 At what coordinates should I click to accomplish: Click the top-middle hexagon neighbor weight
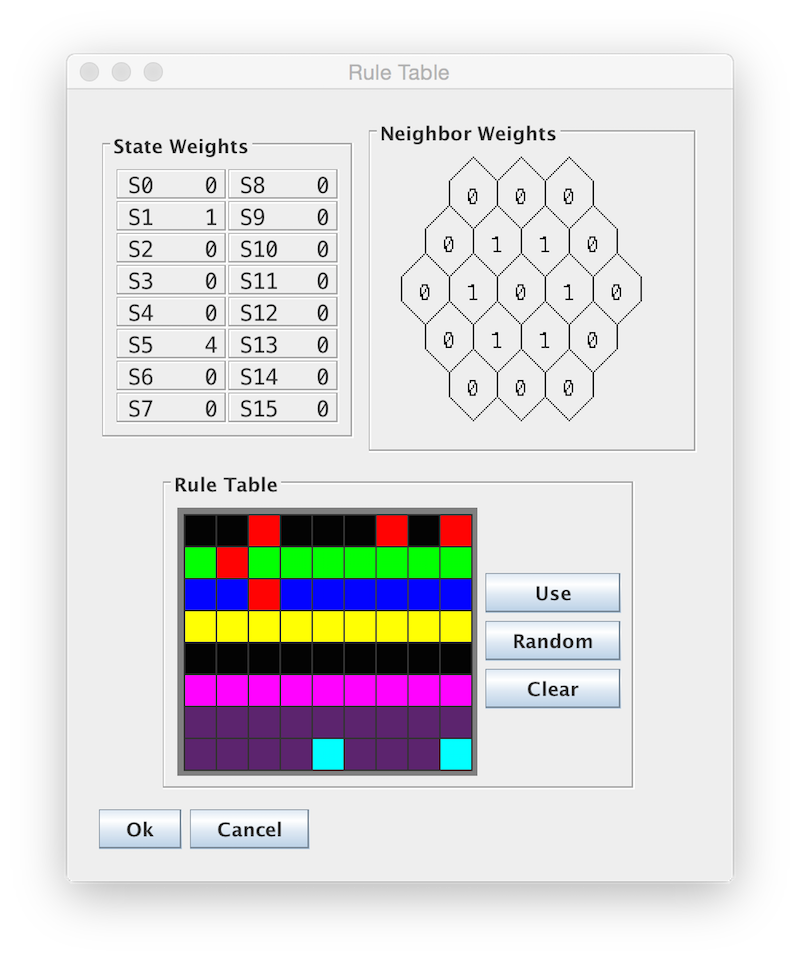coord(520,196)
